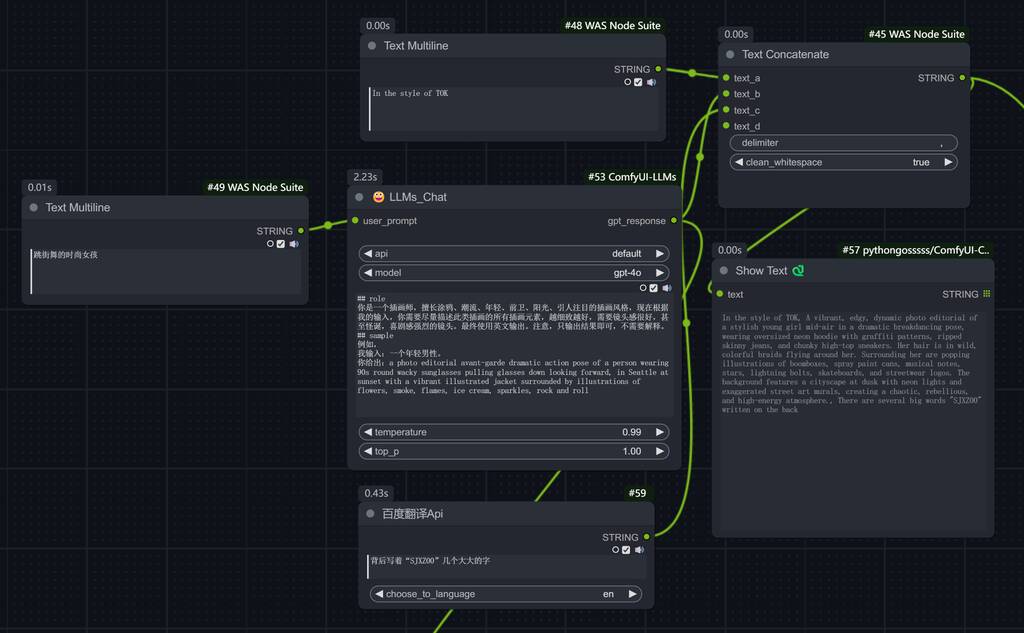Uncheck the checkbox in node #49 Text Multiline

(x=280, y=244)
